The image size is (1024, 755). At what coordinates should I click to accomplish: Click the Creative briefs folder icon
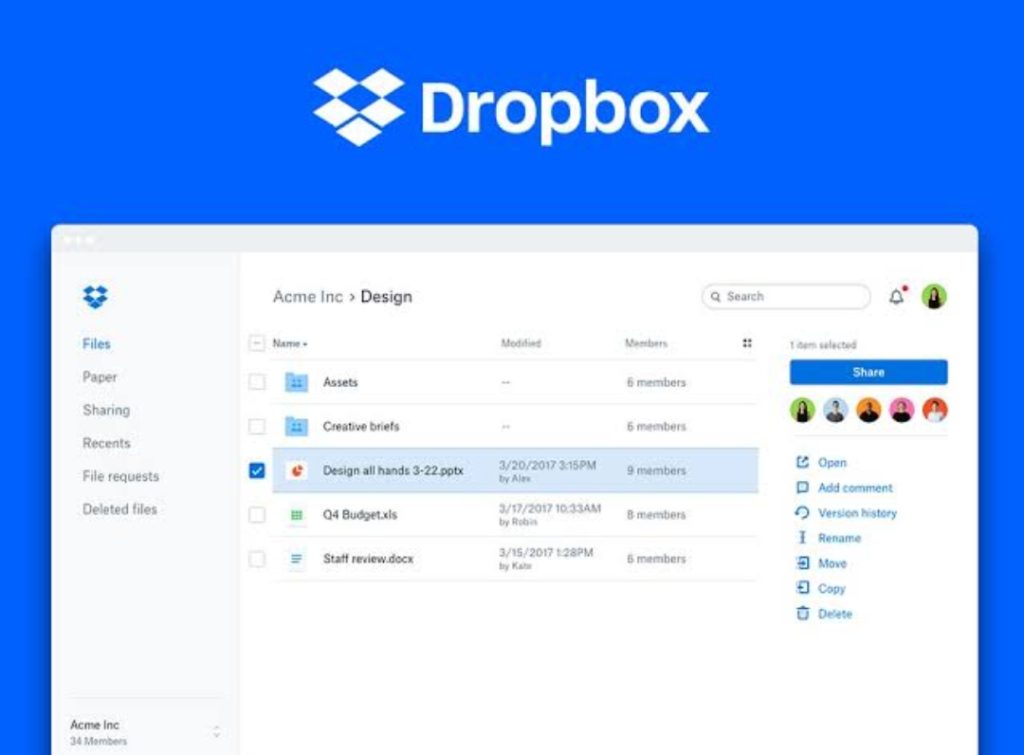click(x=296, y=426)
